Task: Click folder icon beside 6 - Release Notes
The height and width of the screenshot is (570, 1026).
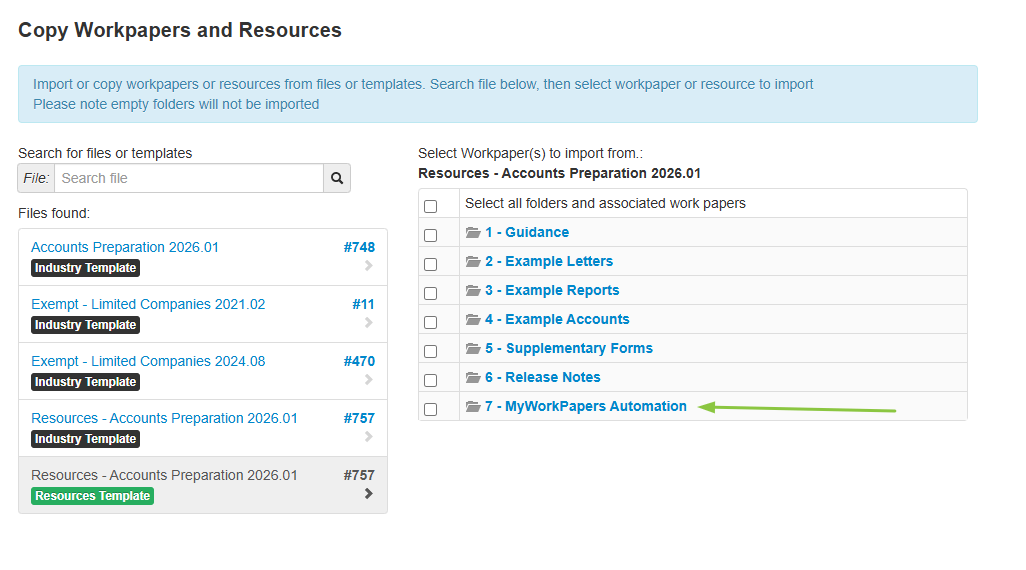Action: click(x=473, y=378)
